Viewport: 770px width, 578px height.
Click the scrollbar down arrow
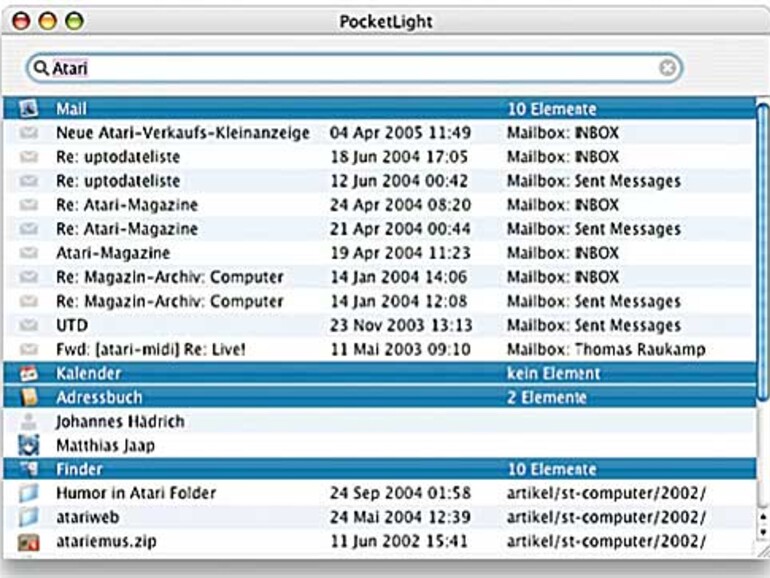coord(763,532)
